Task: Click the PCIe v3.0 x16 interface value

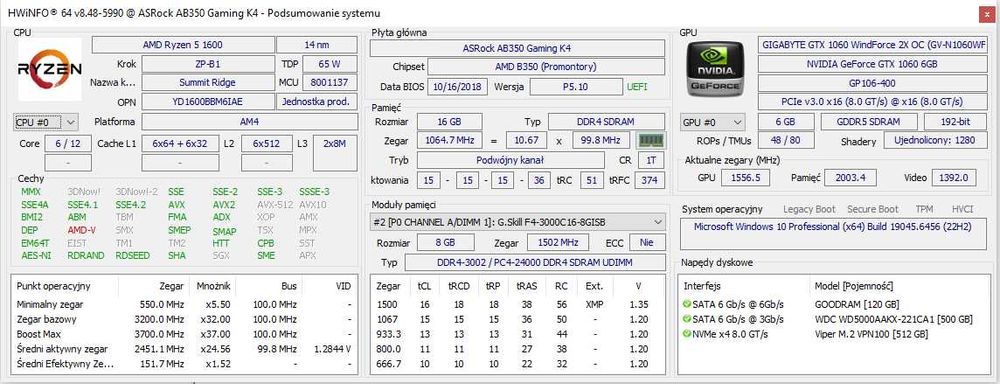Action: click(x=872, y=101)
